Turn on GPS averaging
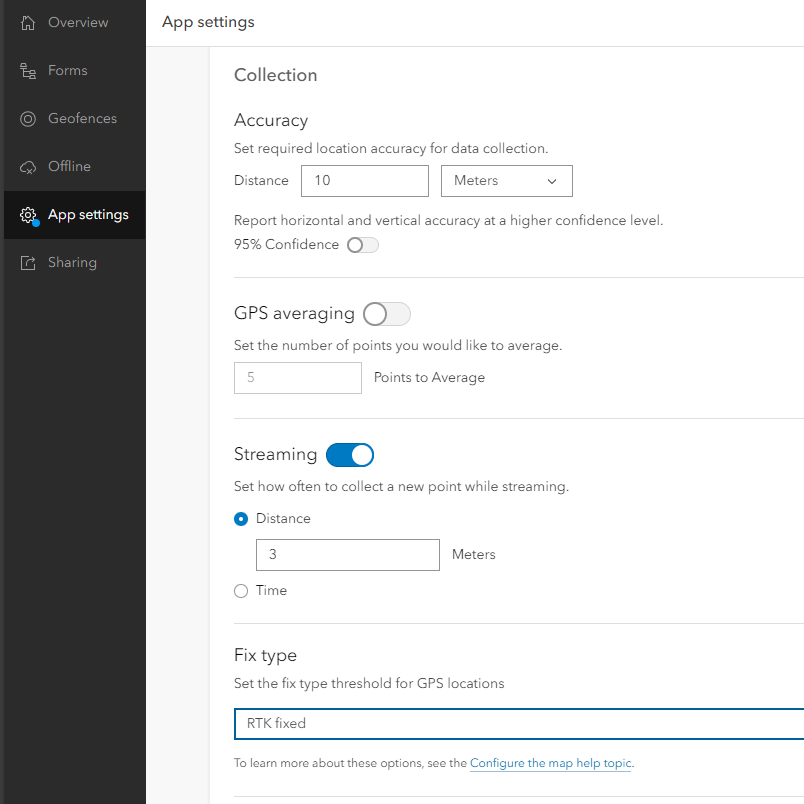 pos(387,313)
